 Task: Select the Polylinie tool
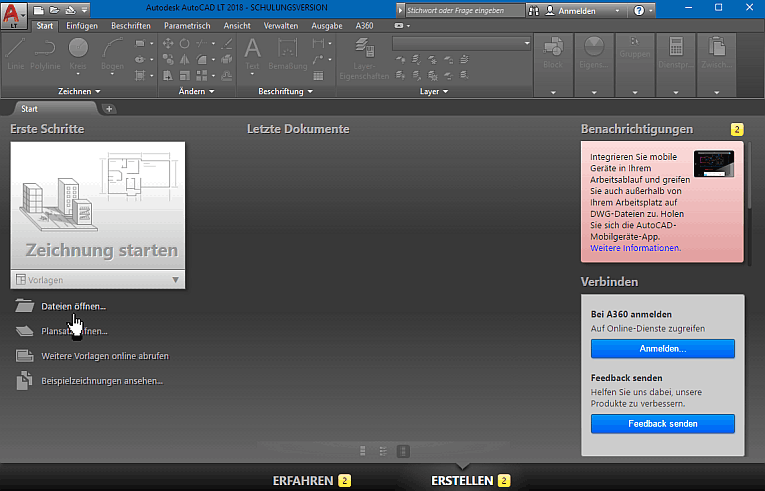tap(45, 54)
